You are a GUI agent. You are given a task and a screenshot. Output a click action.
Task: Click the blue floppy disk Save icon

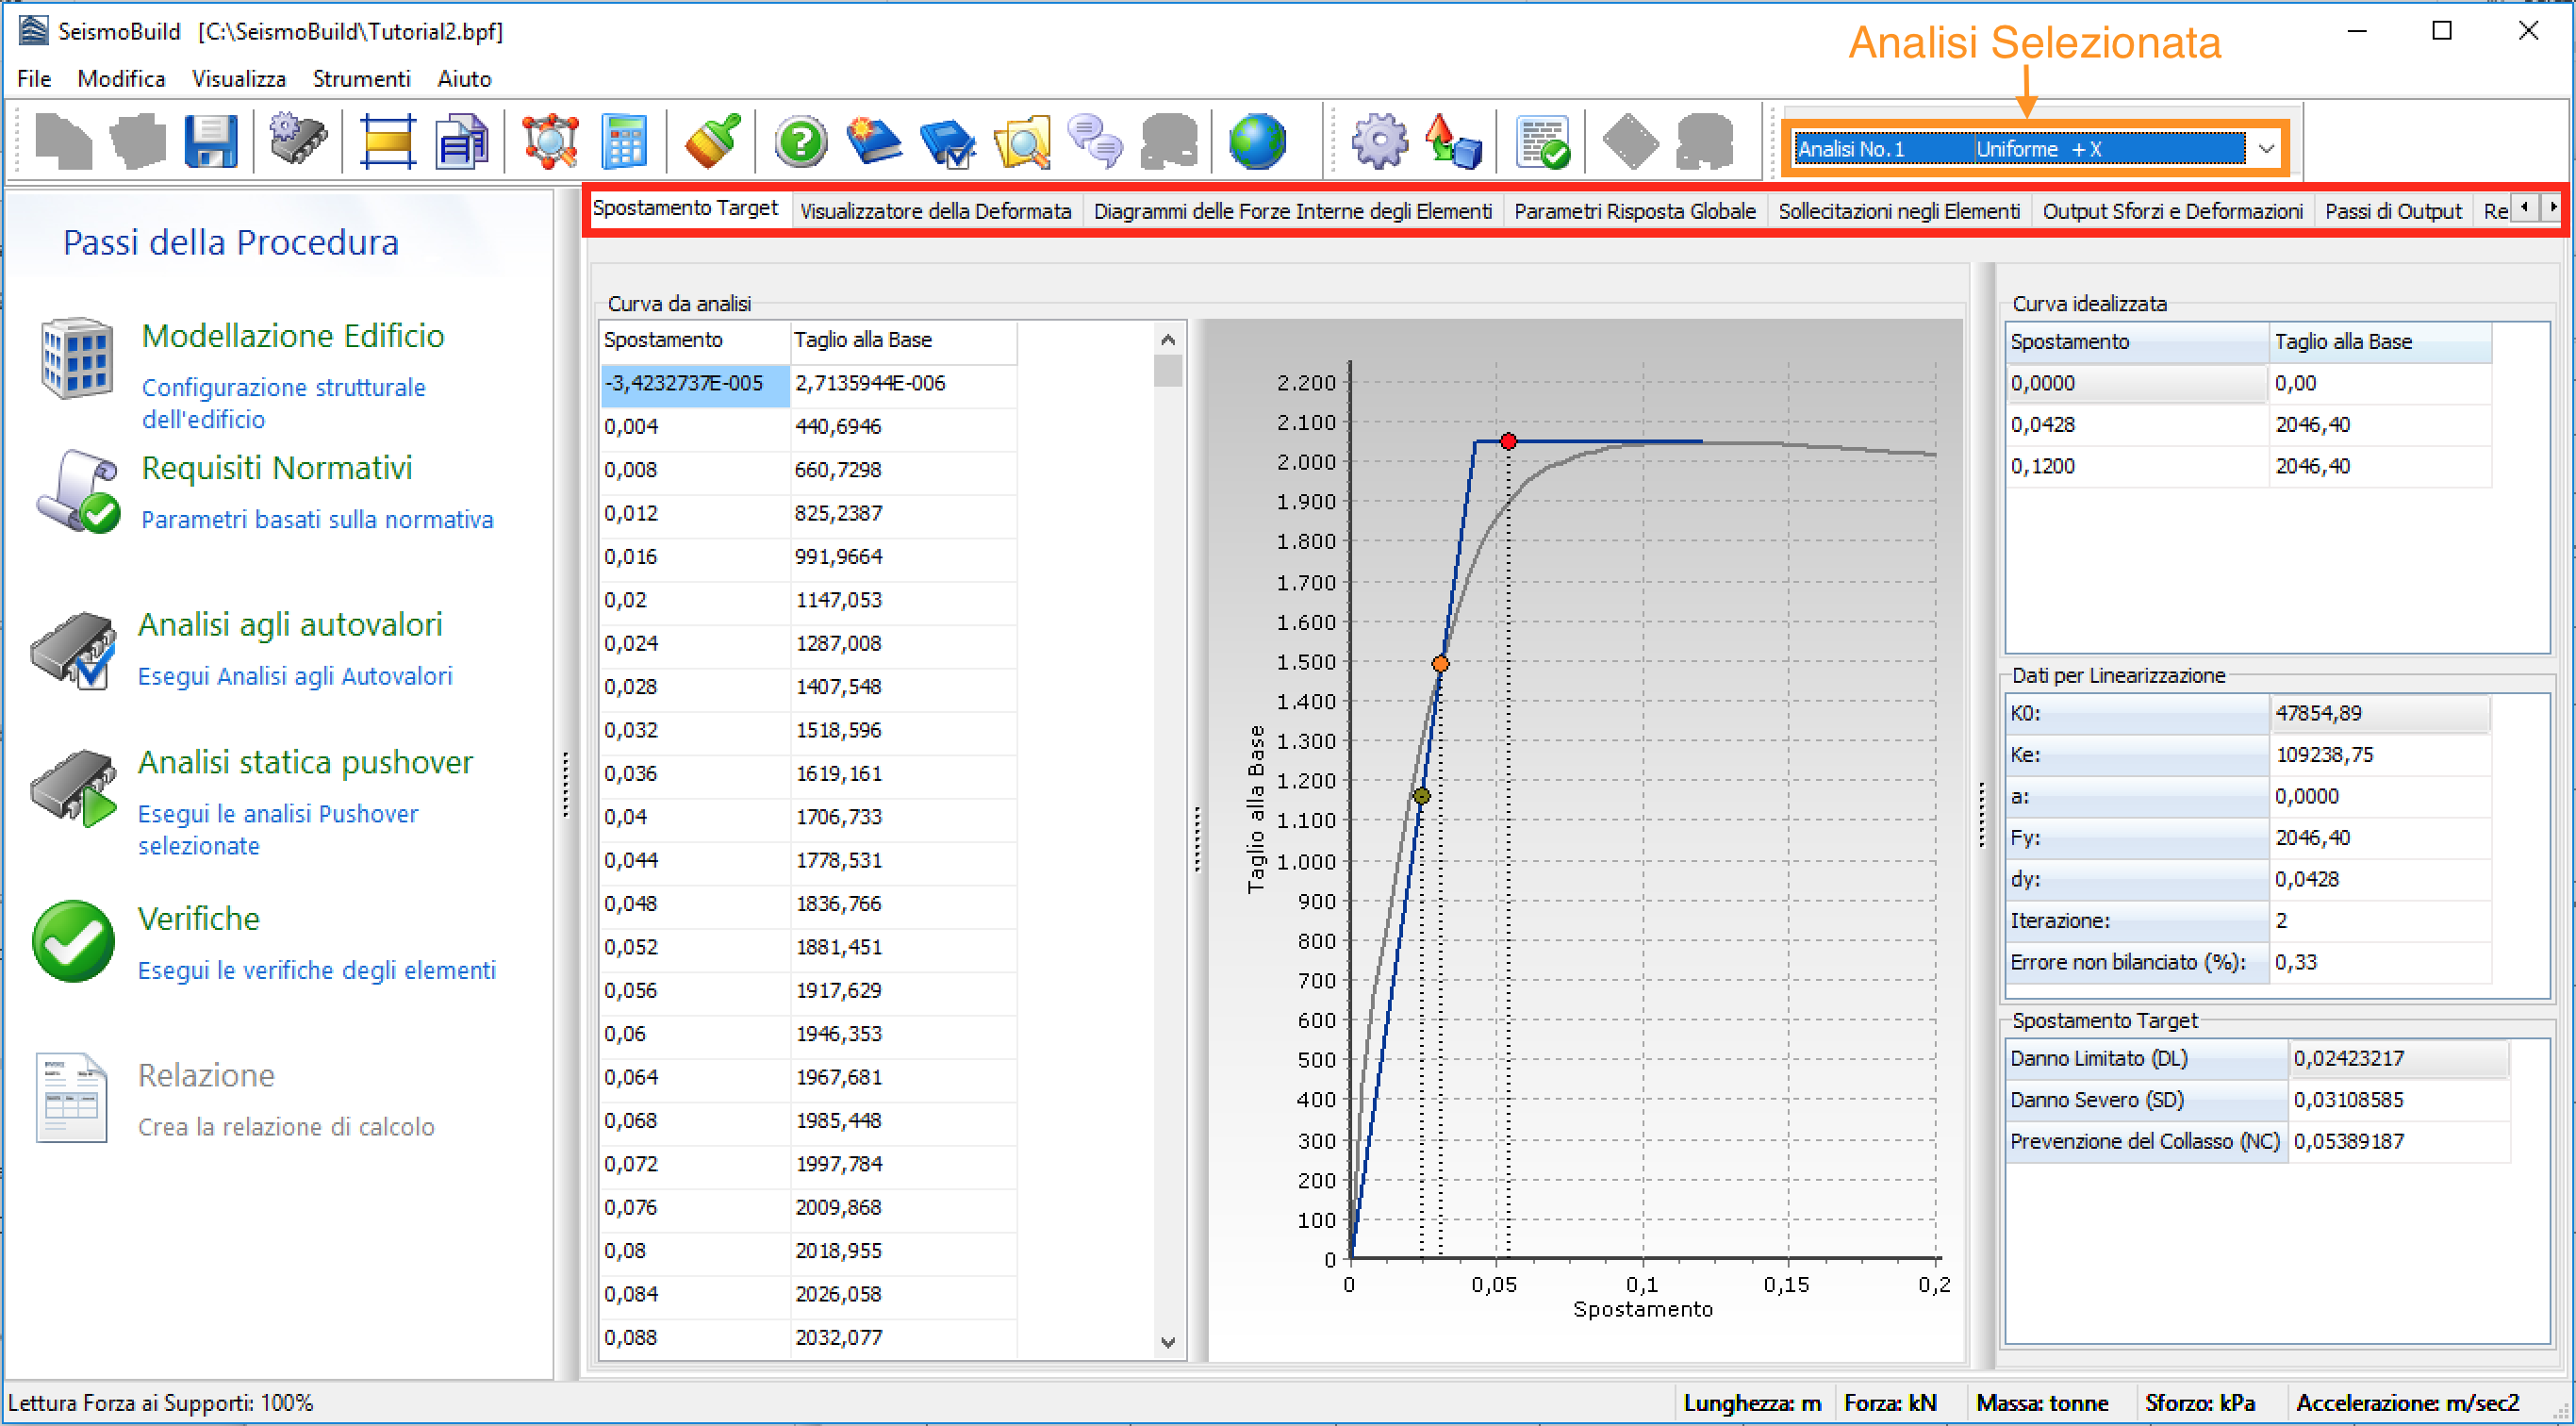coord(211,141)
